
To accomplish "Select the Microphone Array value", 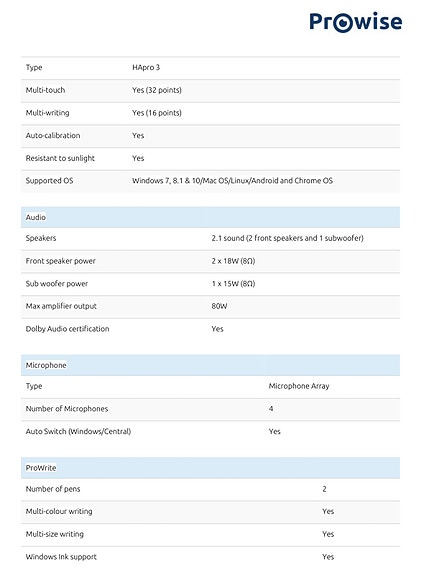I will coord(299,386).
